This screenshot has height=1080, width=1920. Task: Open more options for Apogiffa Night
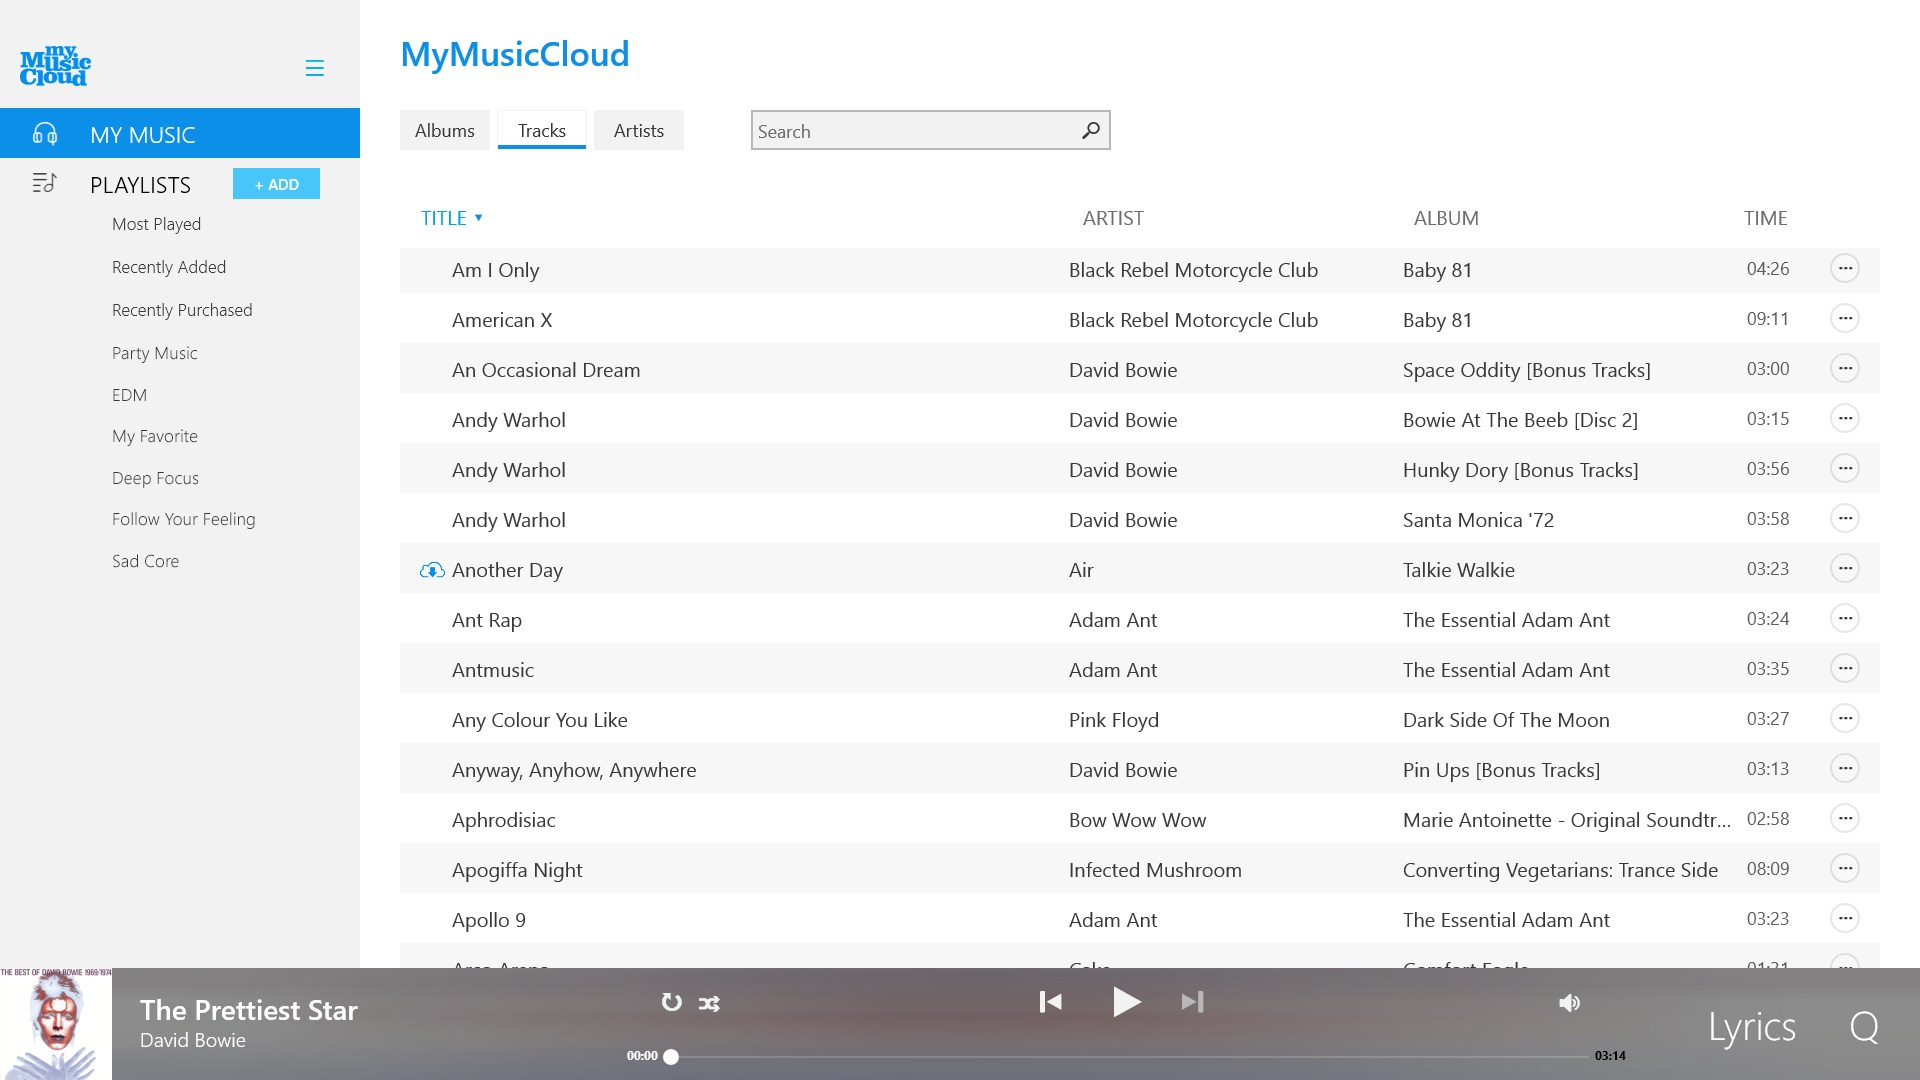[x=1845, y=868]
